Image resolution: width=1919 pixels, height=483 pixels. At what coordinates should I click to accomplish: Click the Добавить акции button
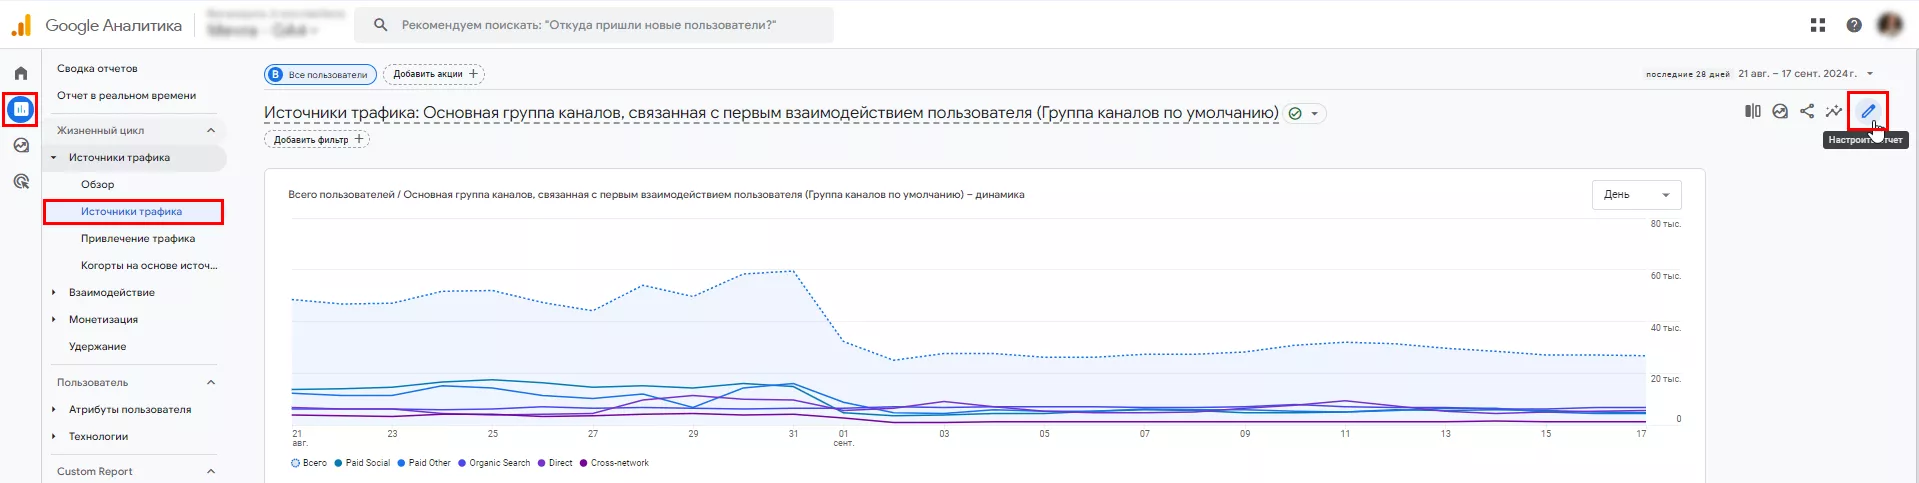[434, 74]
